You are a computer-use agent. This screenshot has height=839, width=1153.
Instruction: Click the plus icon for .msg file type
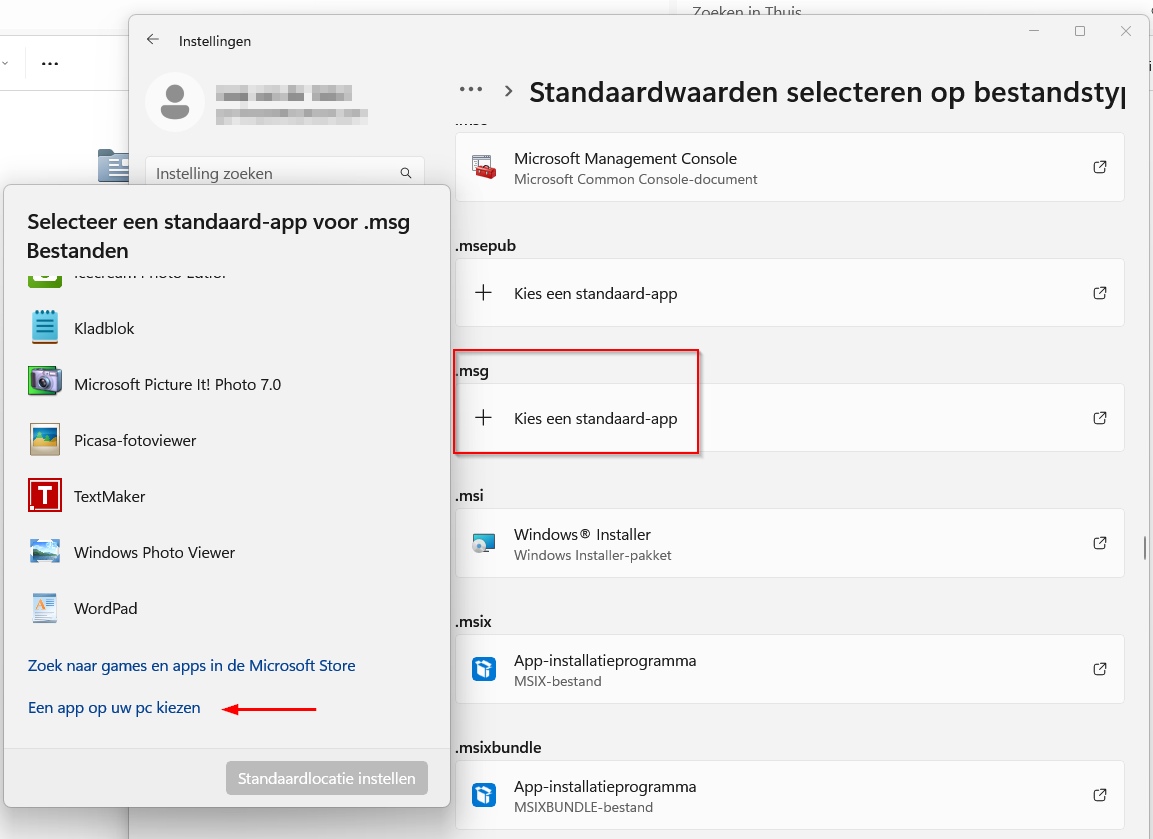point(484,417)
